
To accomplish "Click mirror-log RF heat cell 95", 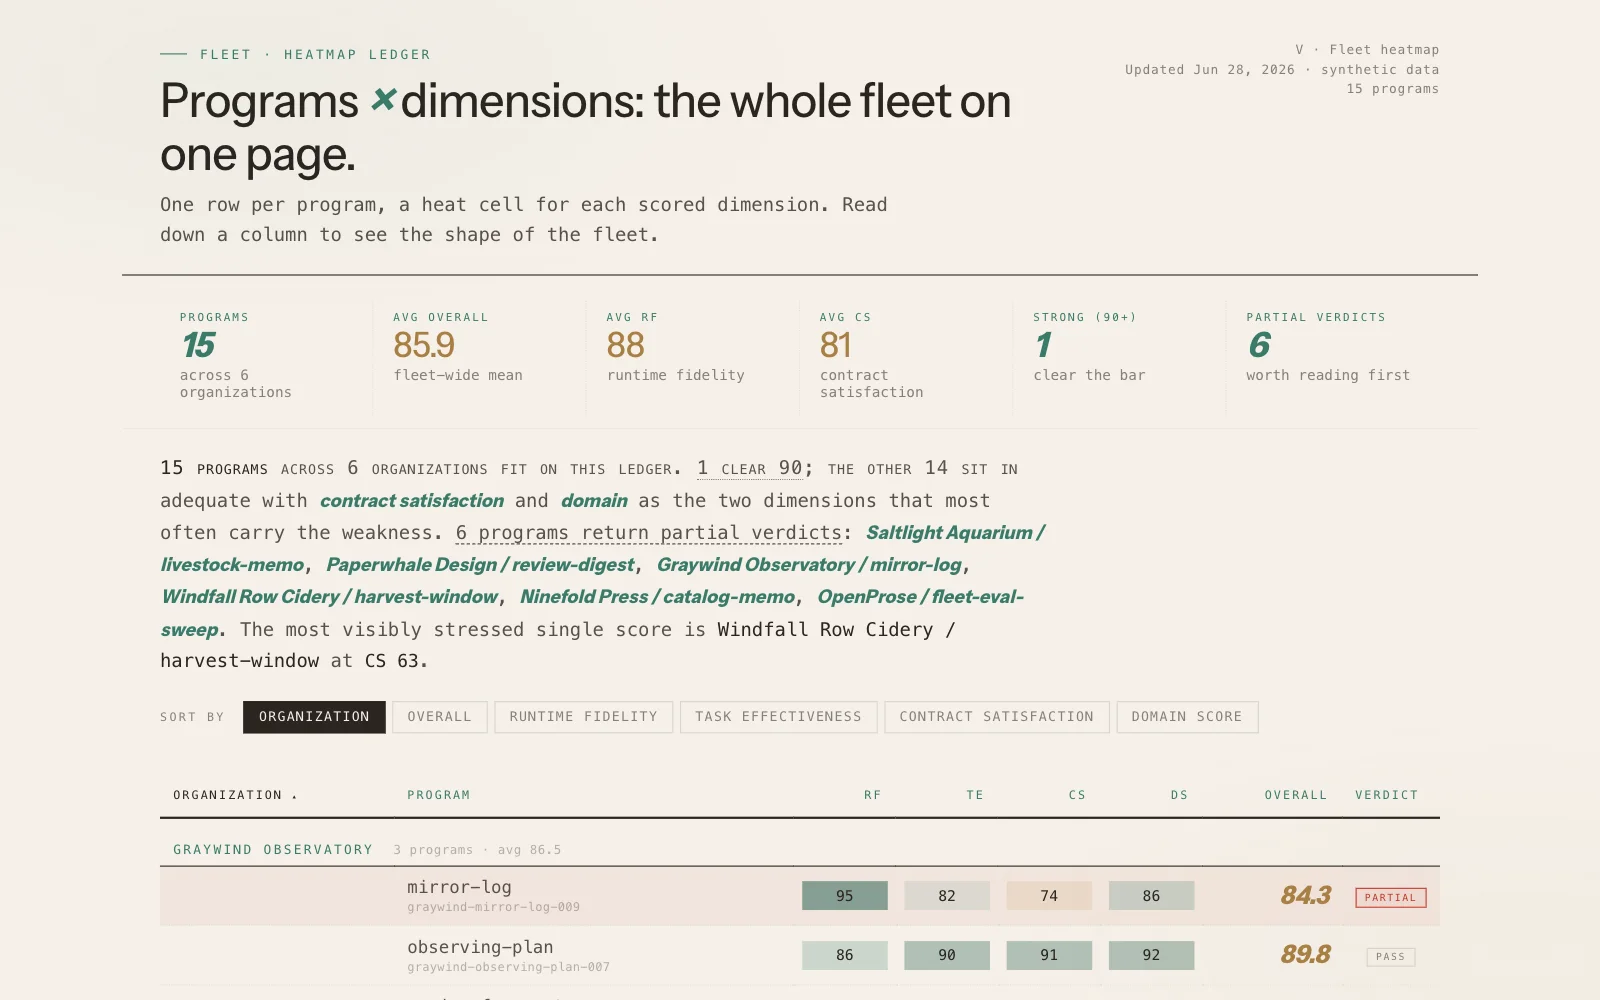I will click(845, 896).
